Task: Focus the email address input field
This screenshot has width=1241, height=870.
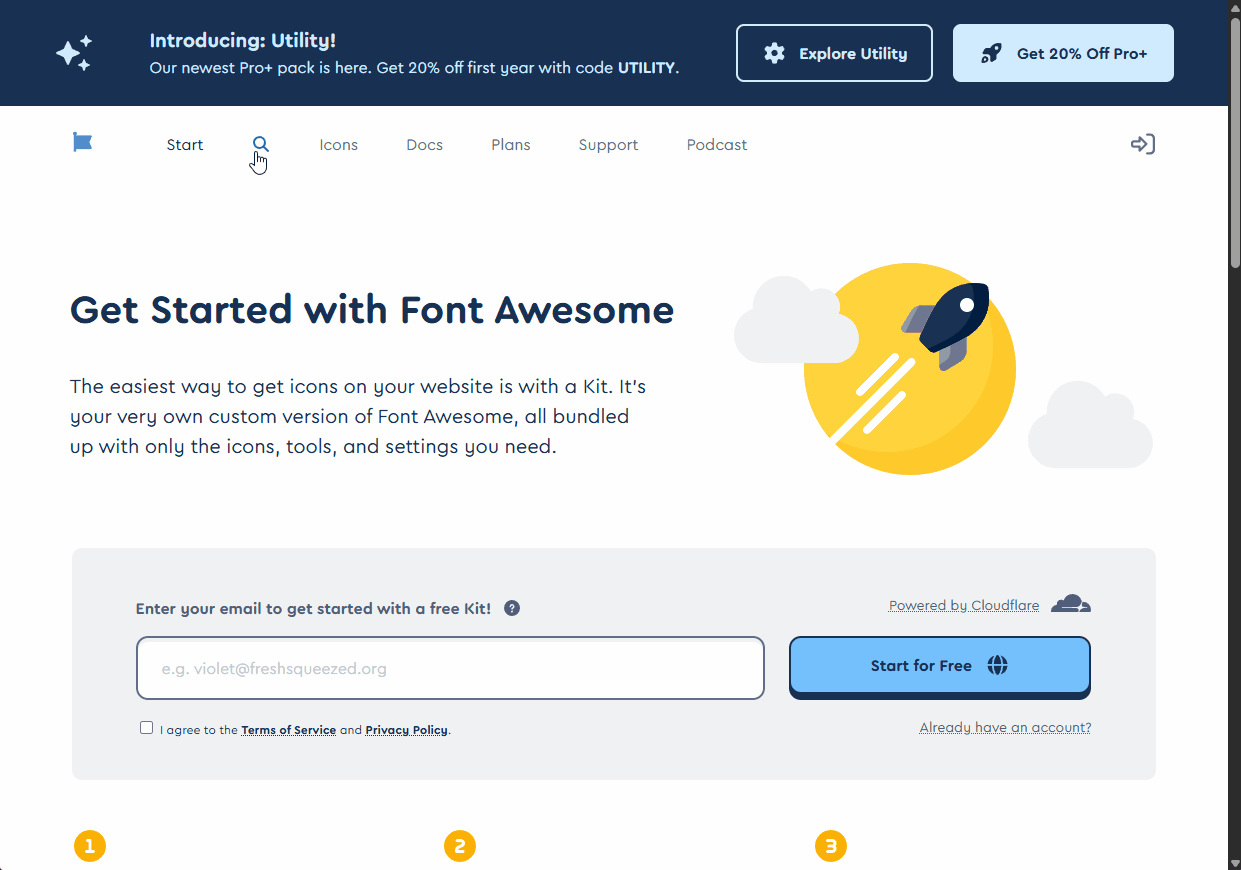Action: coord(450,668)
